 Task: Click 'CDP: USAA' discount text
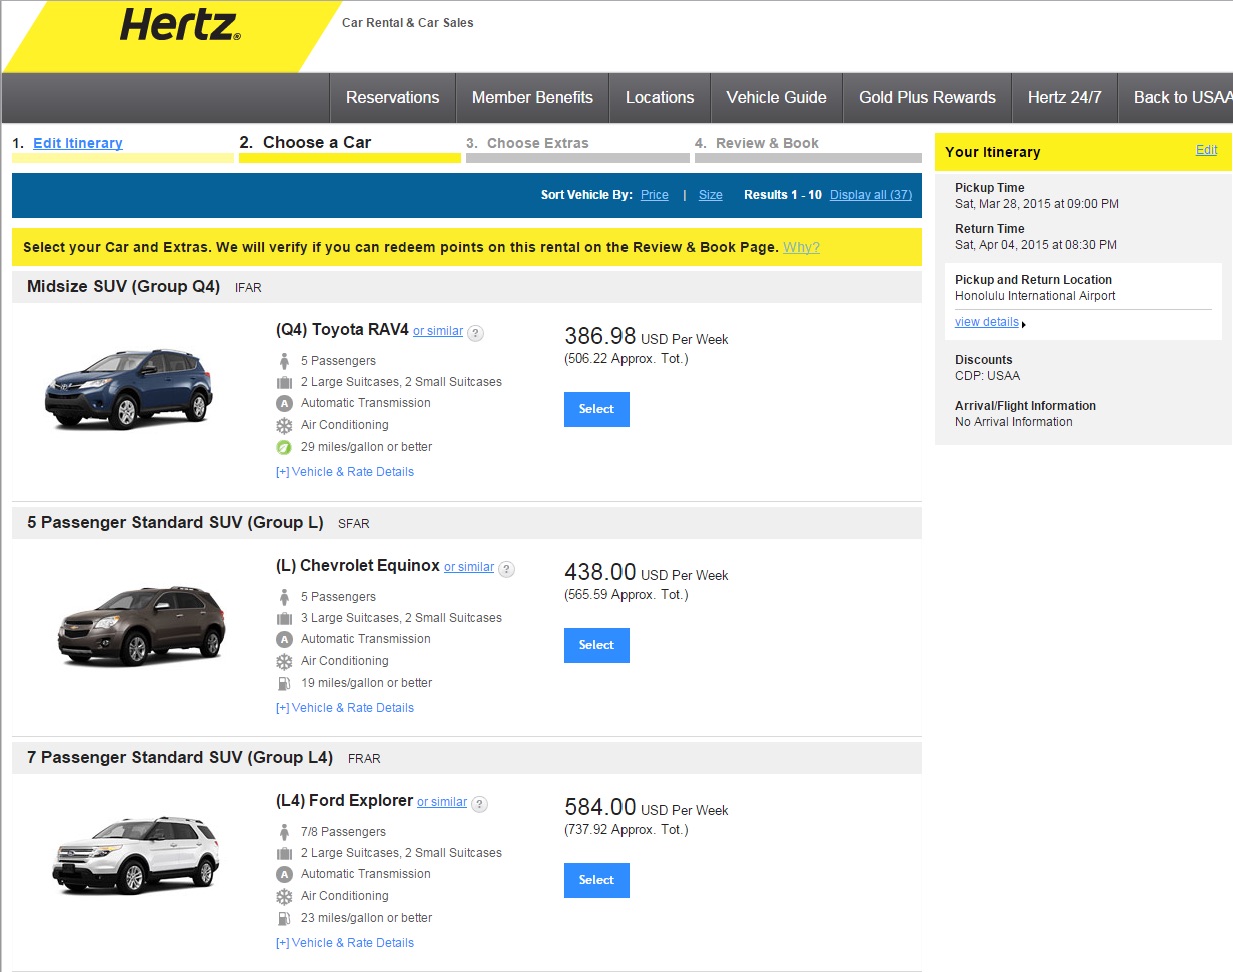[988, 376]
